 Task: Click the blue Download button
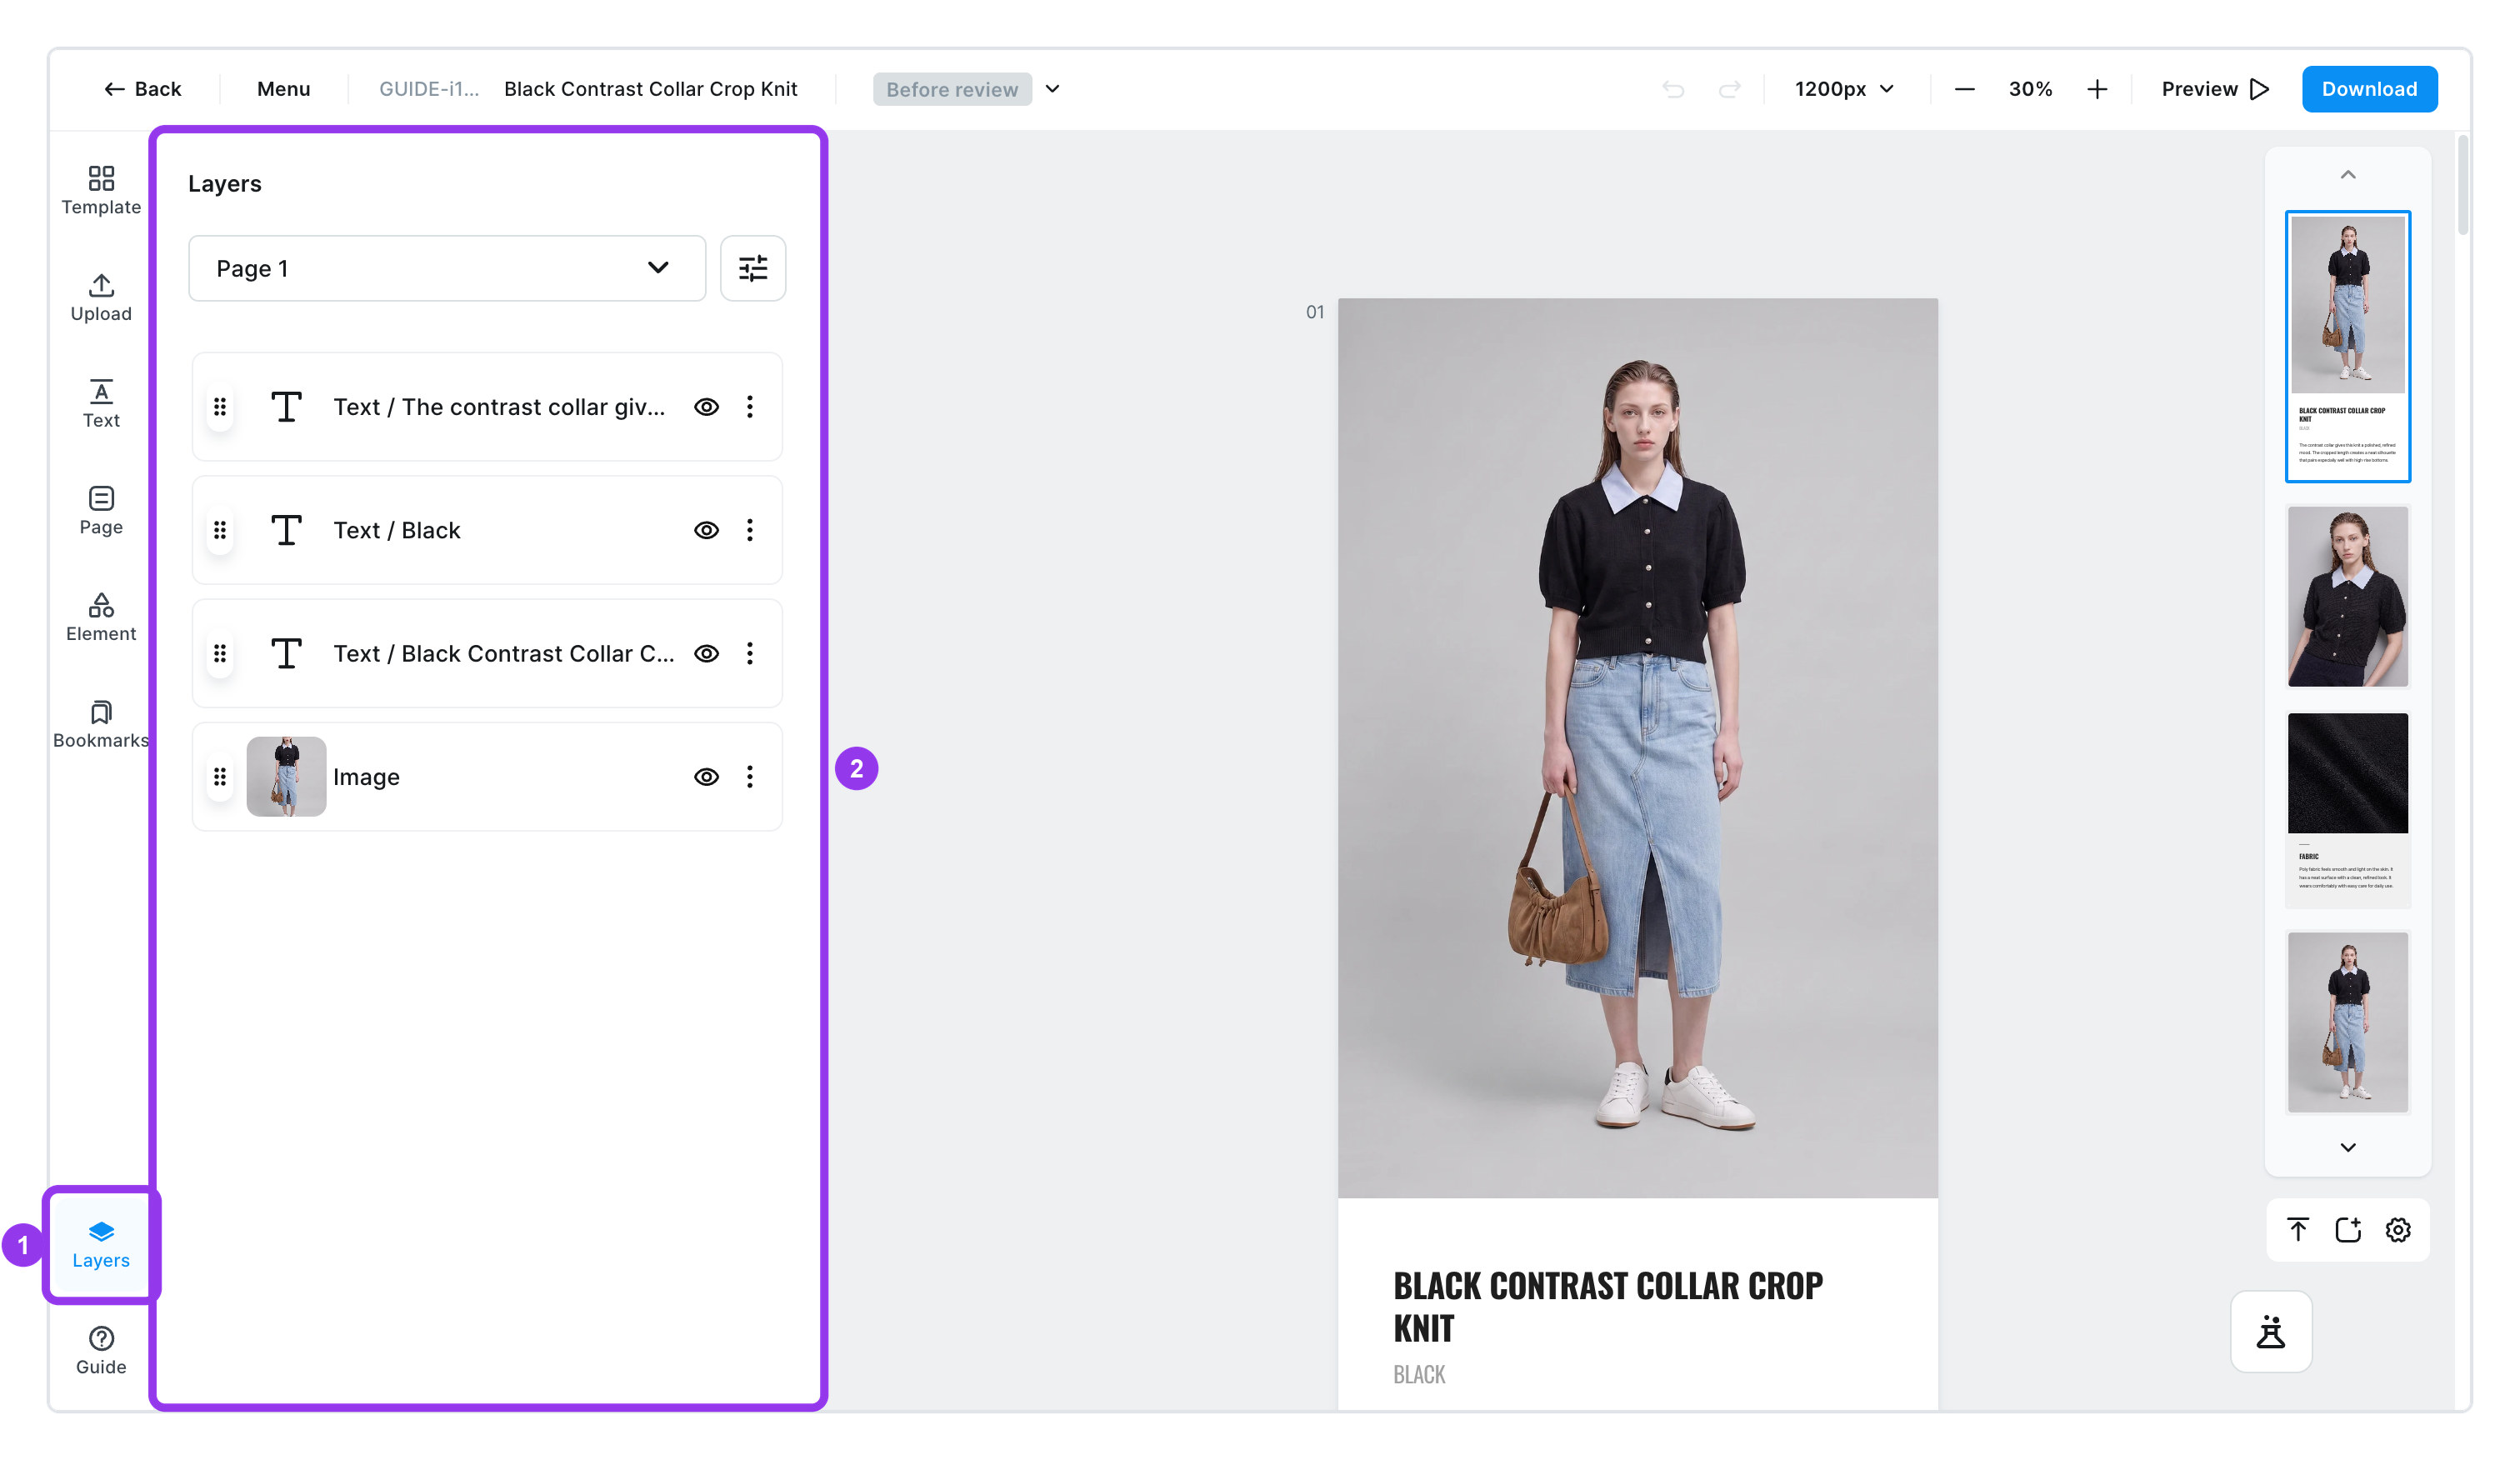click(x=2369, y=89)
